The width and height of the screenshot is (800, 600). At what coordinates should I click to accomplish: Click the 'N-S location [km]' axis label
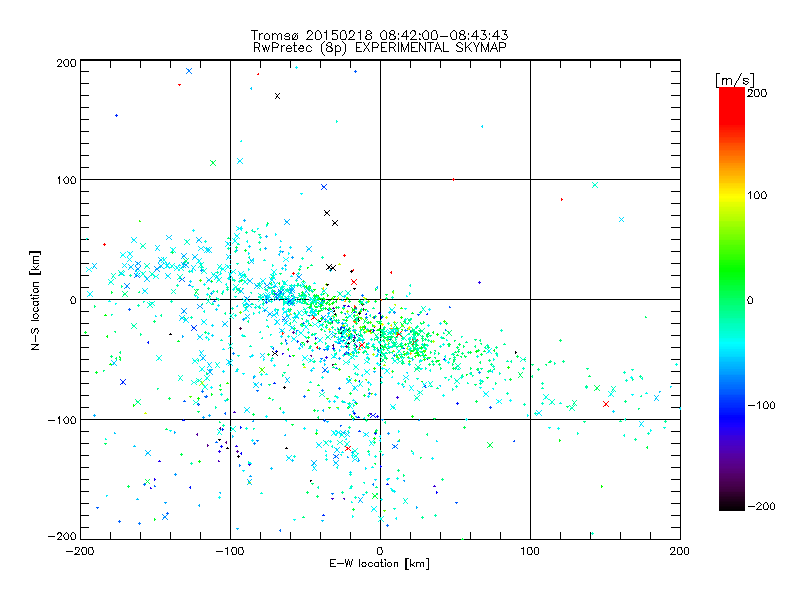coord(35,301)
